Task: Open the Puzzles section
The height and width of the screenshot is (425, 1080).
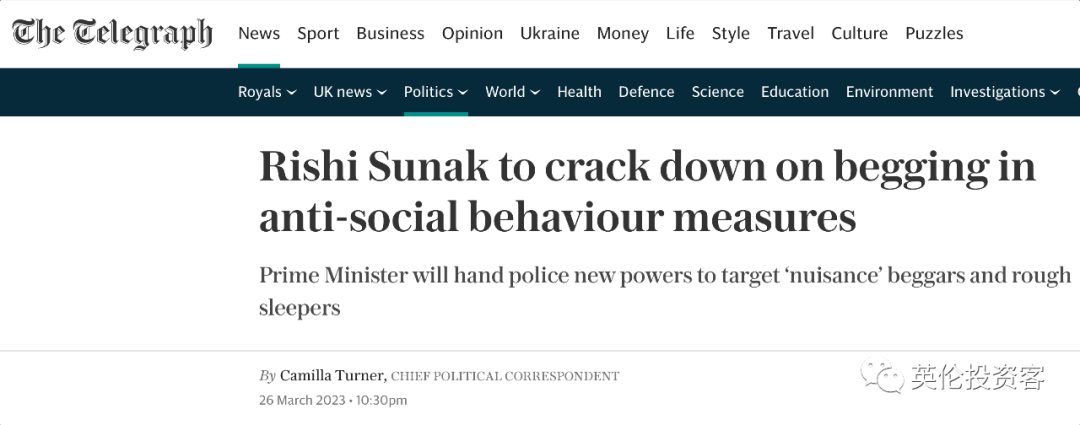Action: point(934,33)
